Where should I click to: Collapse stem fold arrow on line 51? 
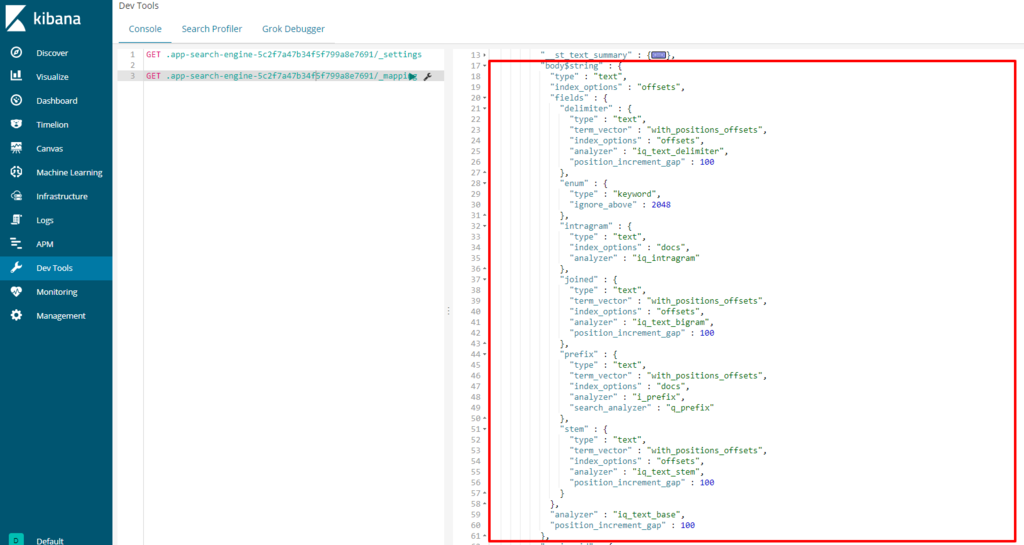coord(484,429)
